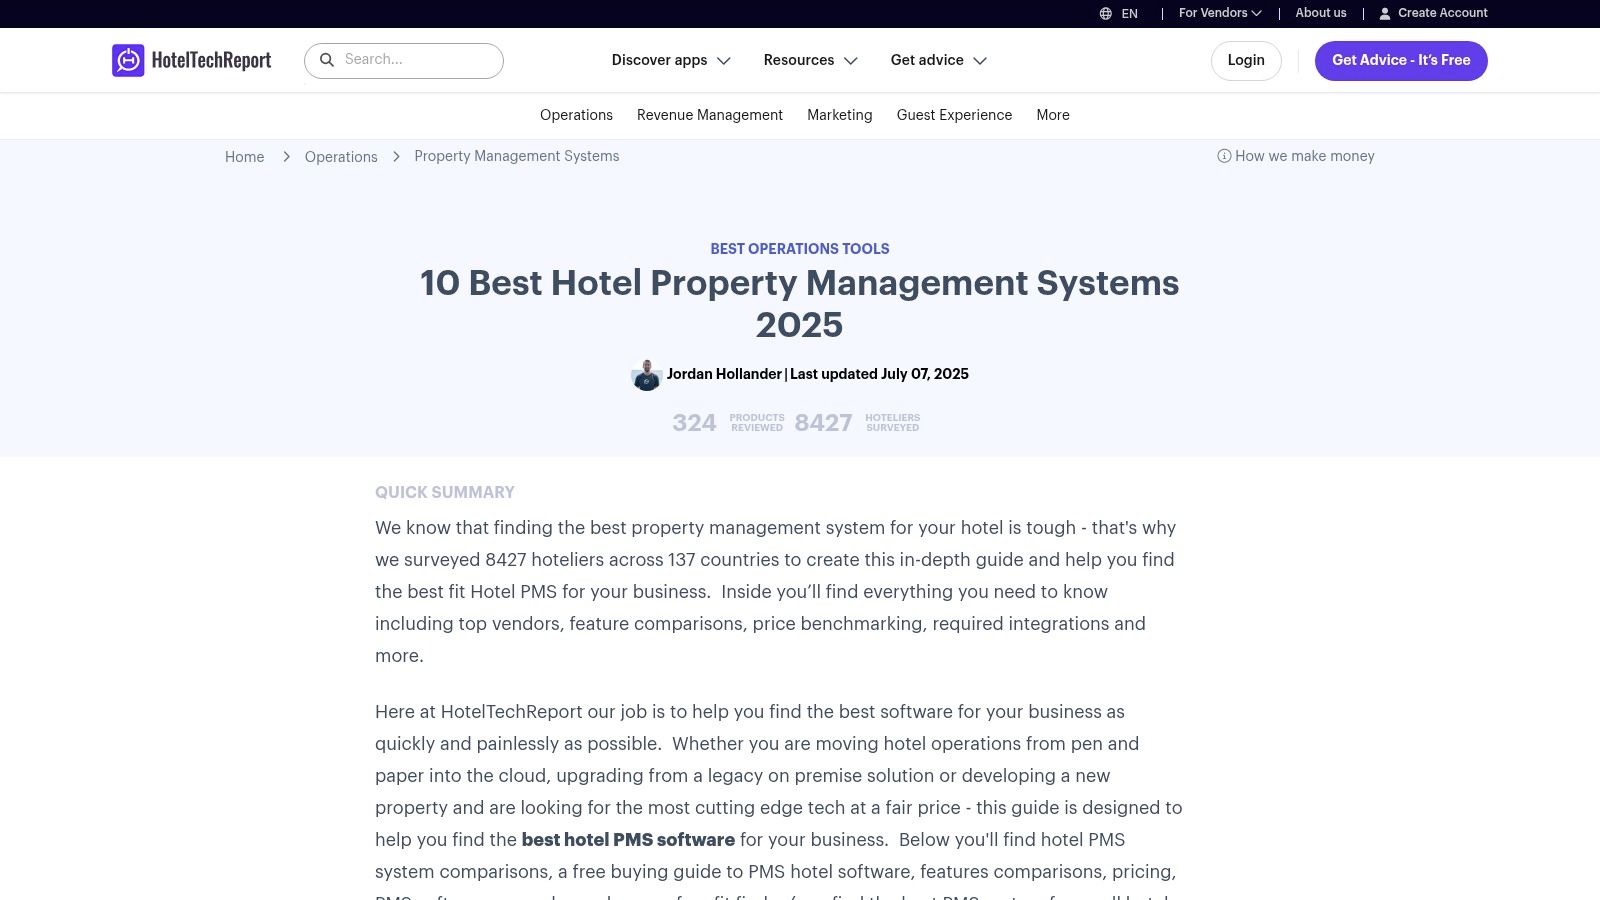The width and height of the screenshot is (1600, 900).
Task: Click the HotelTechReport wordmark text
Action: (211, 61)
